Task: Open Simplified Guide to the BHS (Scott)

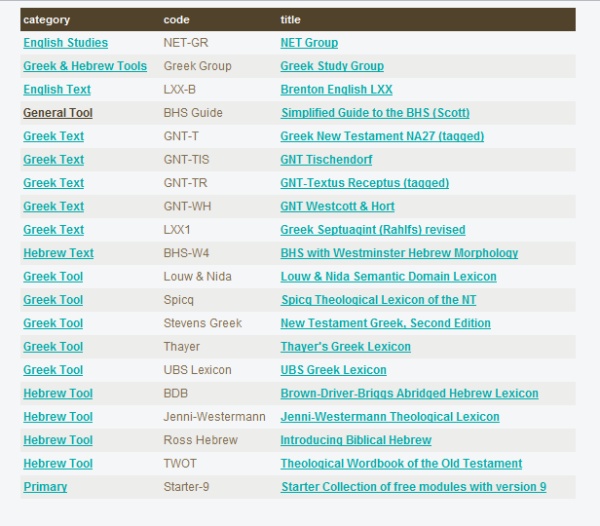Action: pos(375,113)
